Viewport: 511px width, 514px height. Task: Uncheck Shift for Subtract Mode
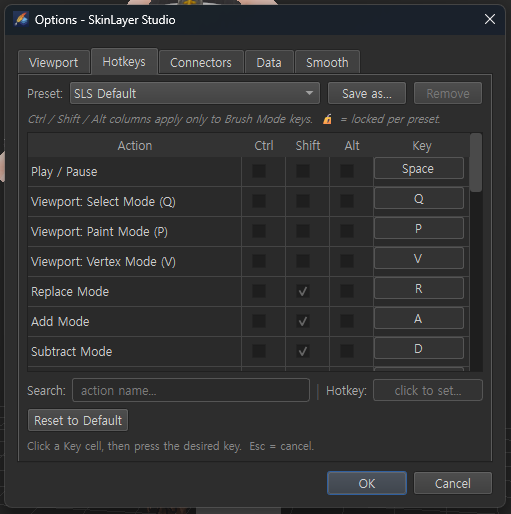pos(303,351)
